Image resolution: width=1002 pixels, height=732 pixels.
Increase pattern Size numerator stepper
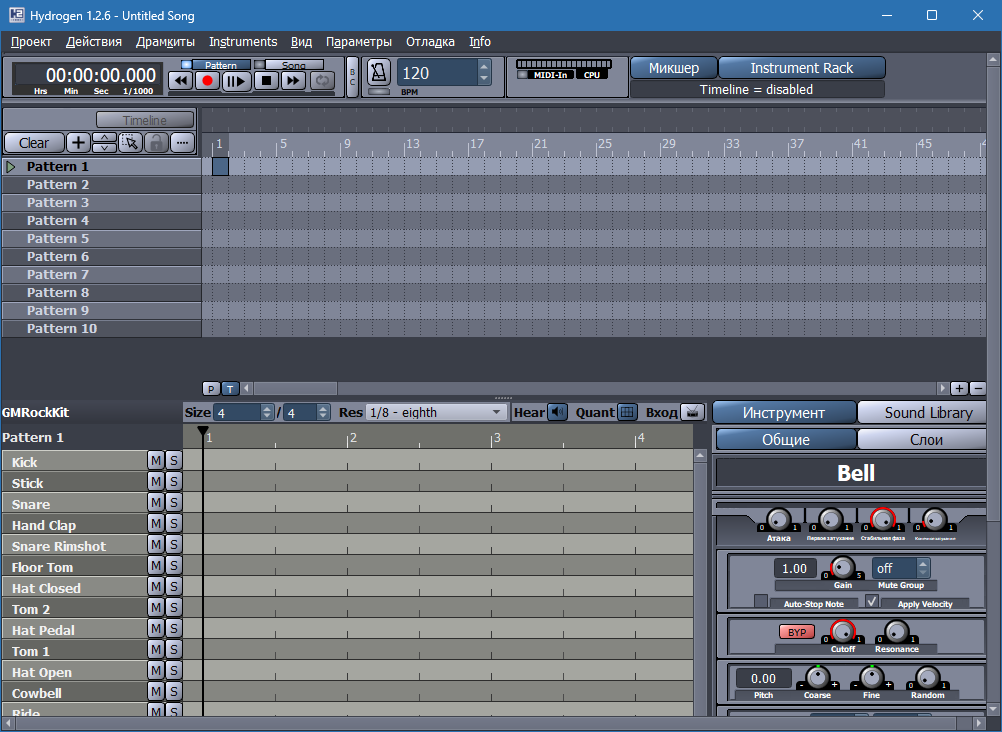click(x=267, y=408)
